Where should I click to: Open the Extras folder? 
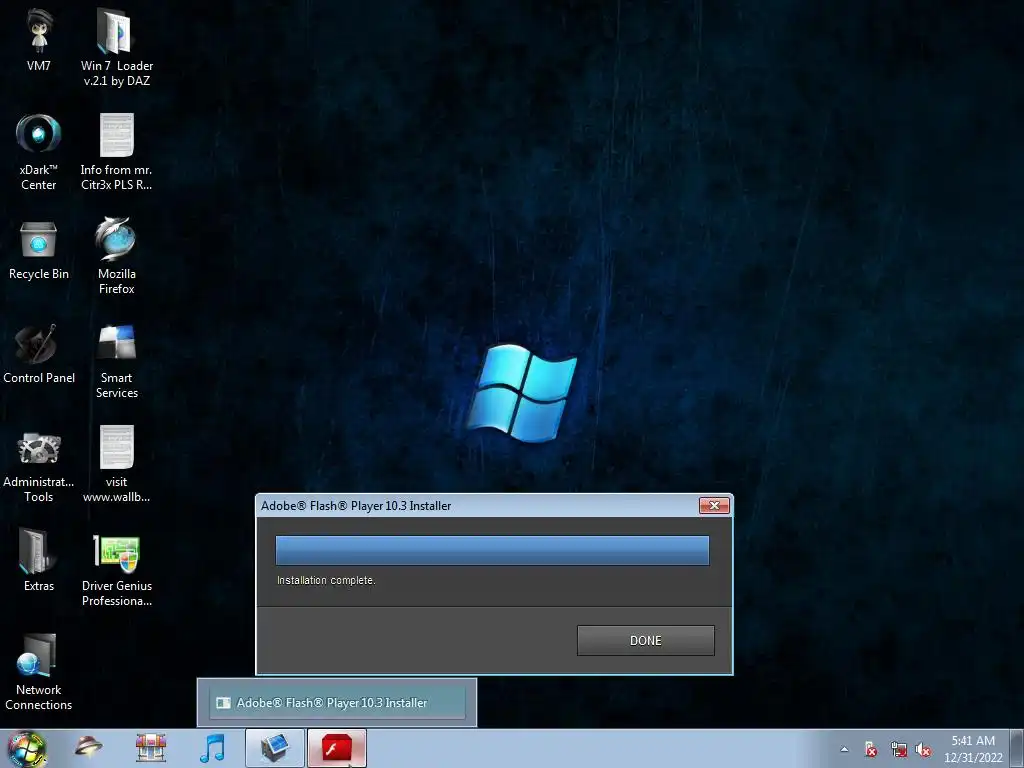pos(39,558)
